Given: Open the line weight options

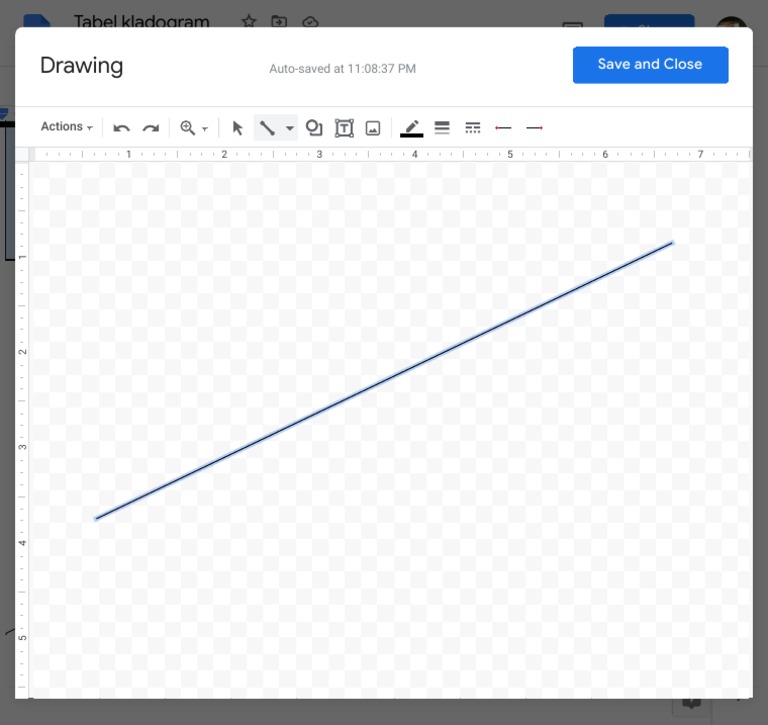Looking at the screenshot, I should point(442,128).
